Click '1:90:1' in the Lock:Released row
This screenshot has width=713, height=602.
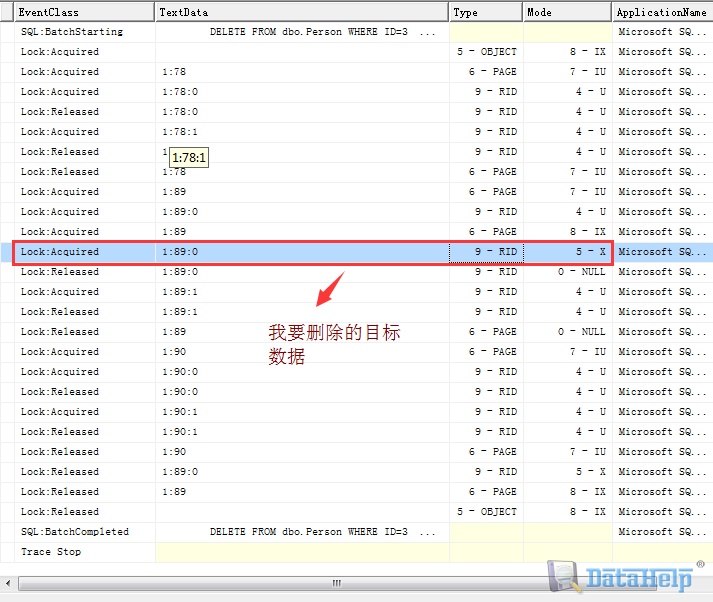(x=180, y=432)
